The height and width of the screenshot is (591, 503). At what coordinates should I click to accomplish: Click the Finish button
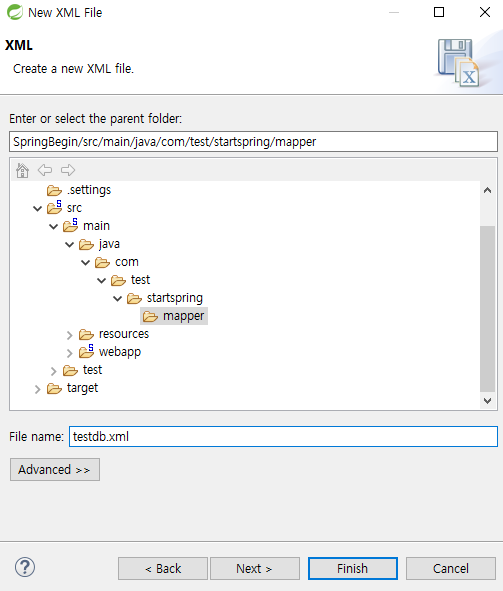353,568
